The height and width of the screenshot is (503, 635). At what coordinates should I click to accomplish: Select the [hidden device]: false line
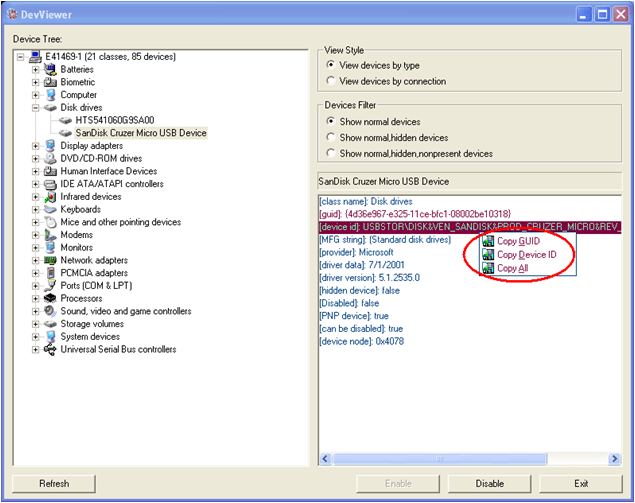(360, 290)
